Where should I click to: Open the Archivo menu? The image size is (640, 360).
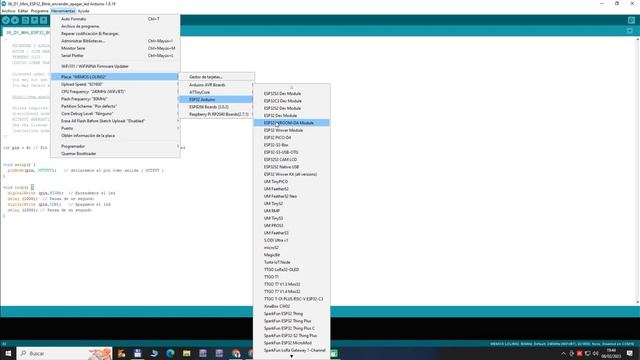8,11
